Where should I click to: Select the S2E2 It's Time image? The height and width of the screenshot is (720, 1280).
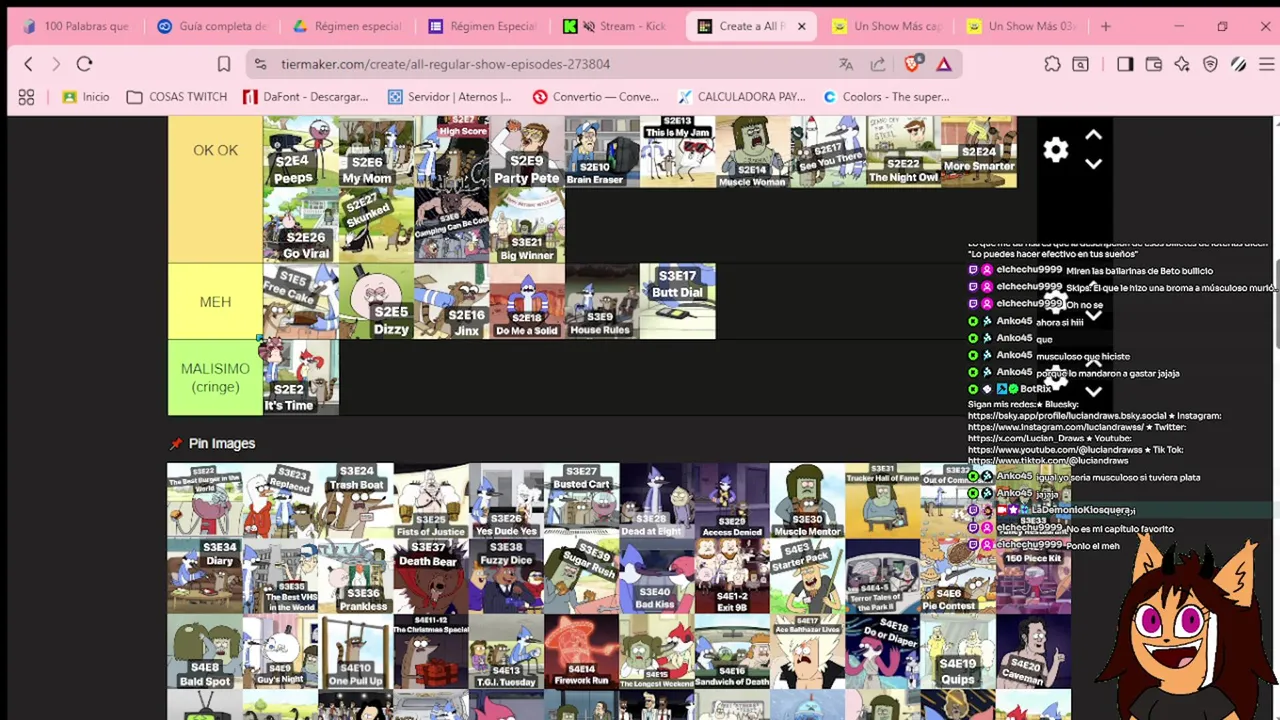pyautogui.click(x=300, y=378)
